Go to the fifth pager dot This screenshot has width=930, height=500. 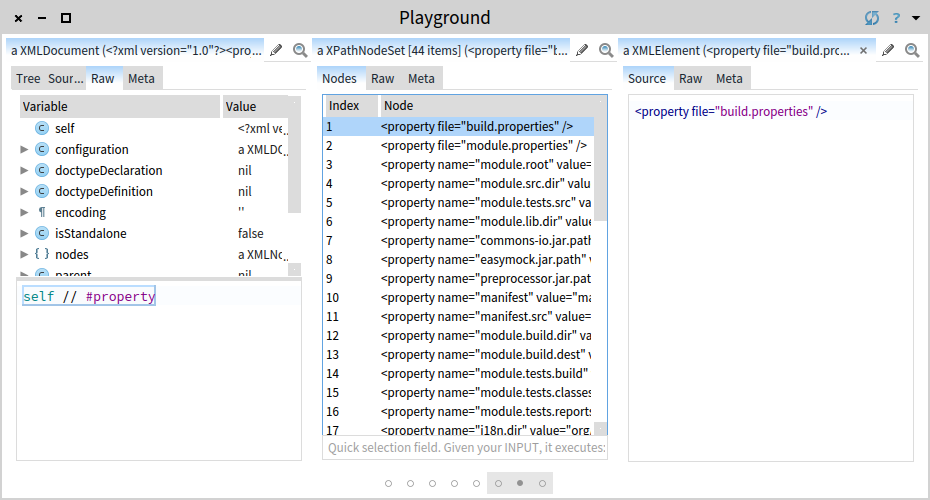pos(476,483)
